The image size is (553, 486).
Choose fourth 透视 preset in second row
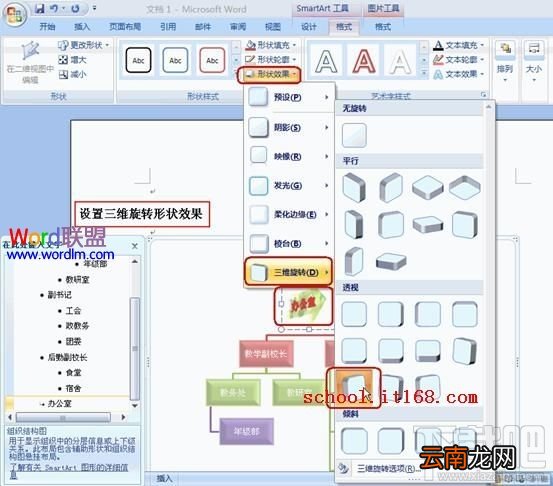[465, 351]
